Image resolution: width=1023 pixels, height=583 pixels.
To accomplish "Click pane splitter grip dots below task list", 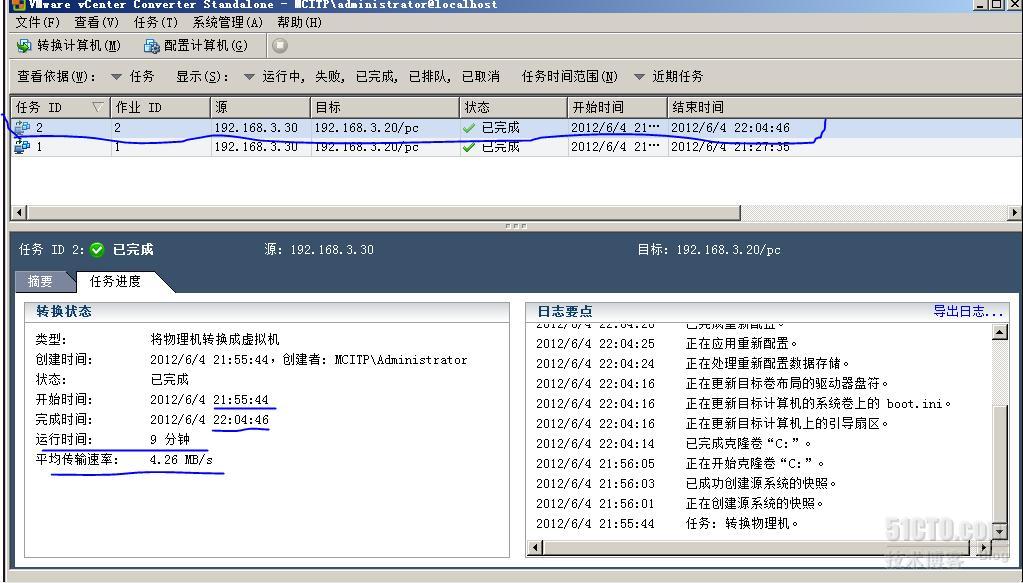I will click(x=516, y=226).
